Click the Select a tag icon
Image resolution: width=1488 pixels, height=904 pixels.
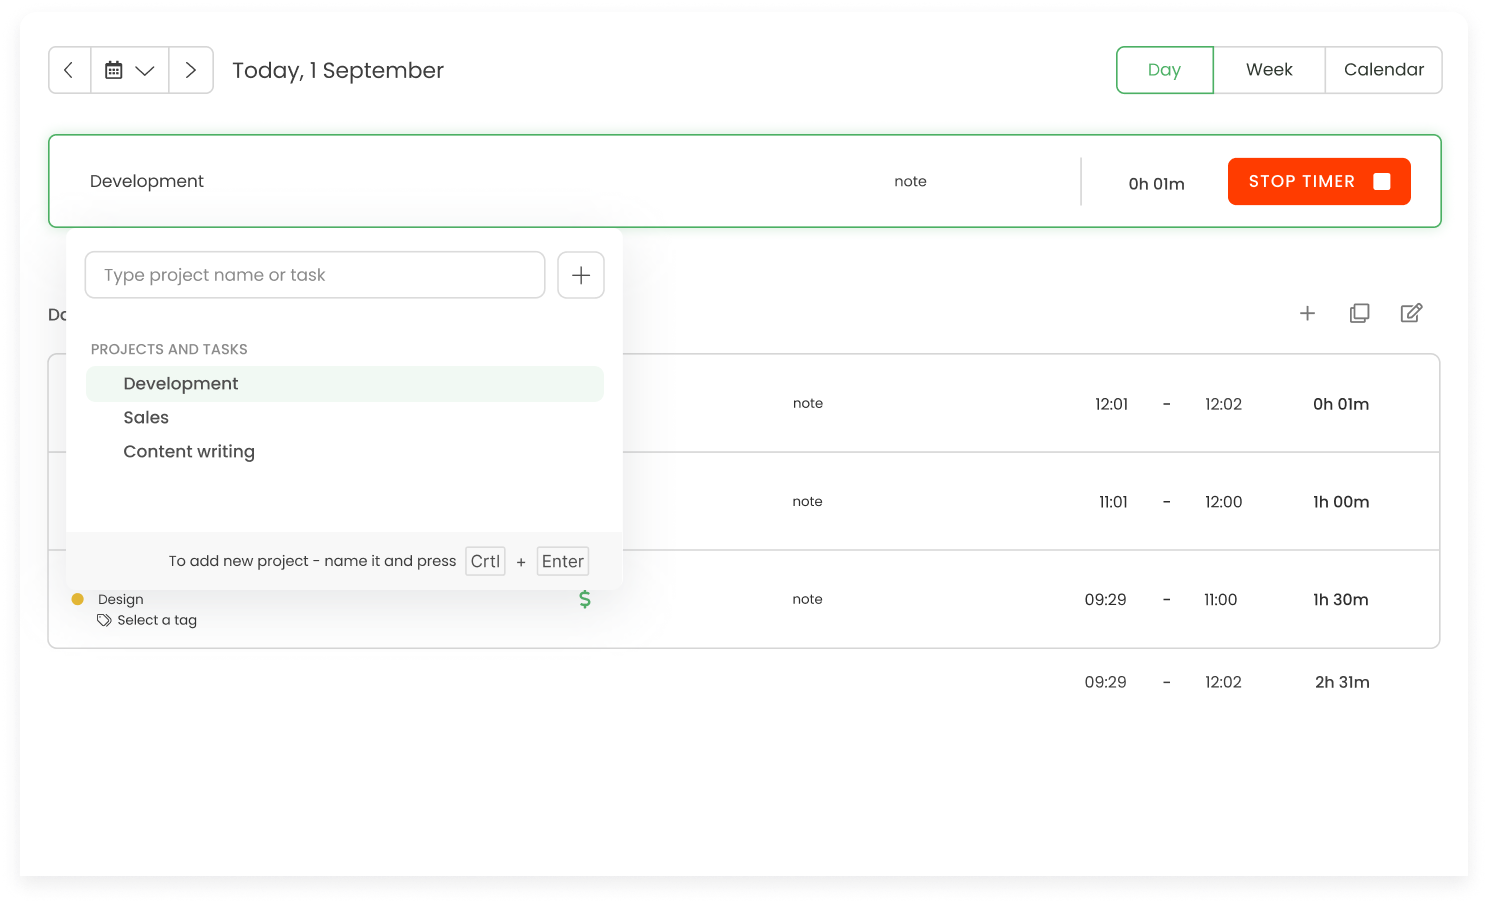click(104, 620)
